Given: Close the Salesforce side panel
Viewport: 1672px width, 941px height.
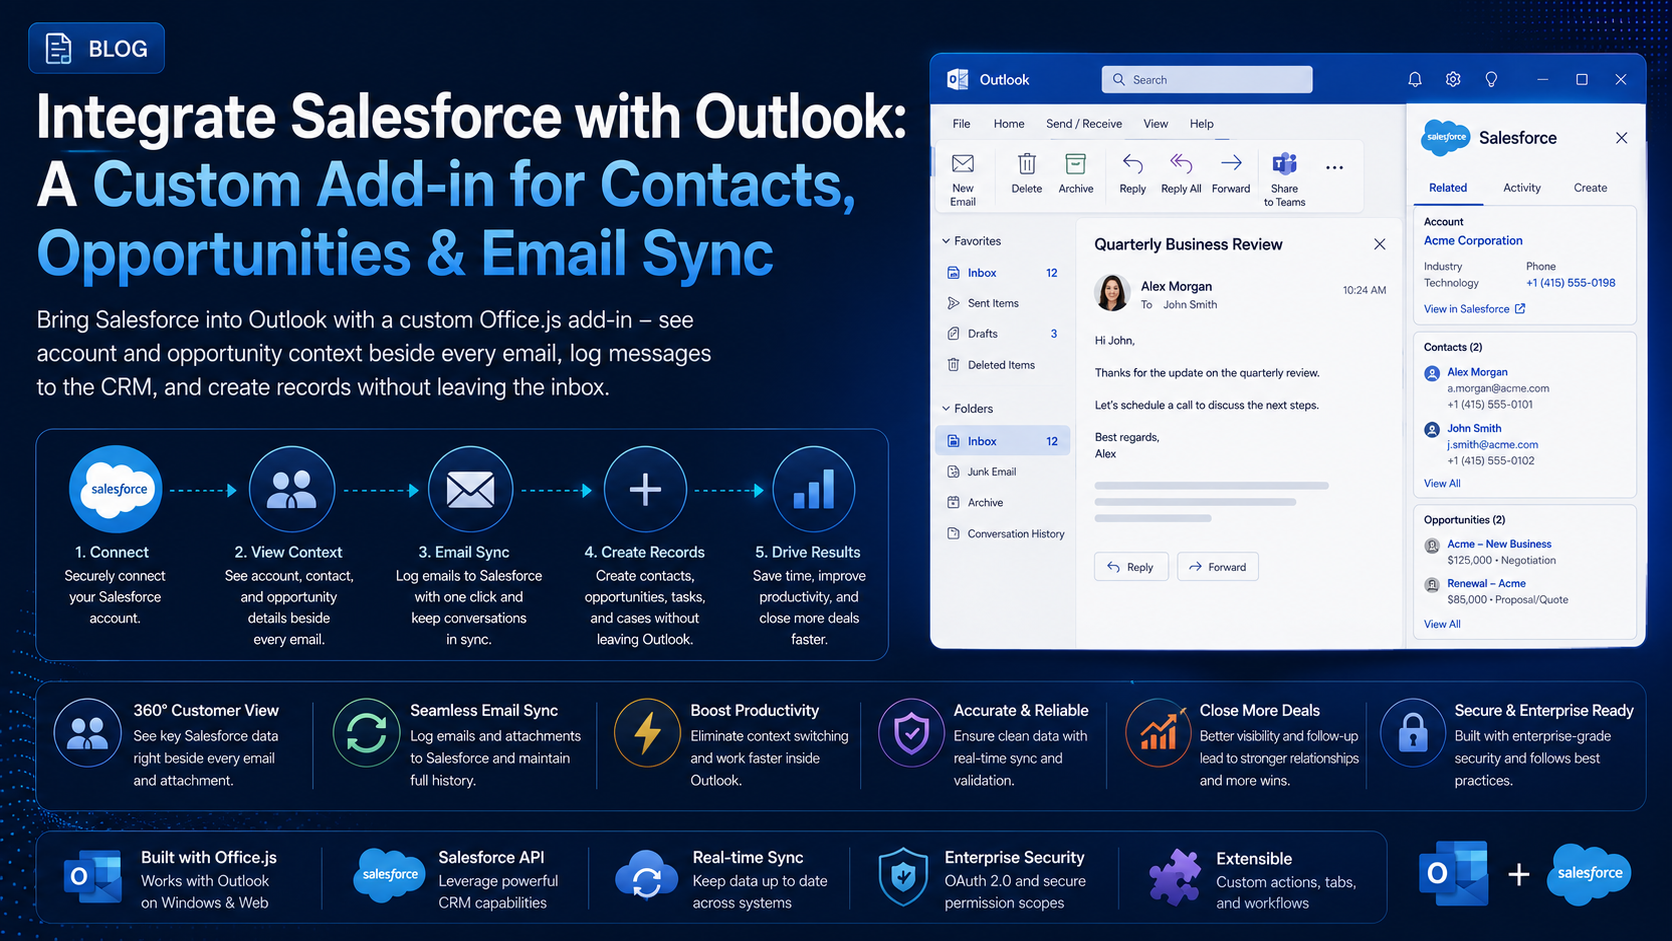Looking at the screenshot, I should 1621,138.
